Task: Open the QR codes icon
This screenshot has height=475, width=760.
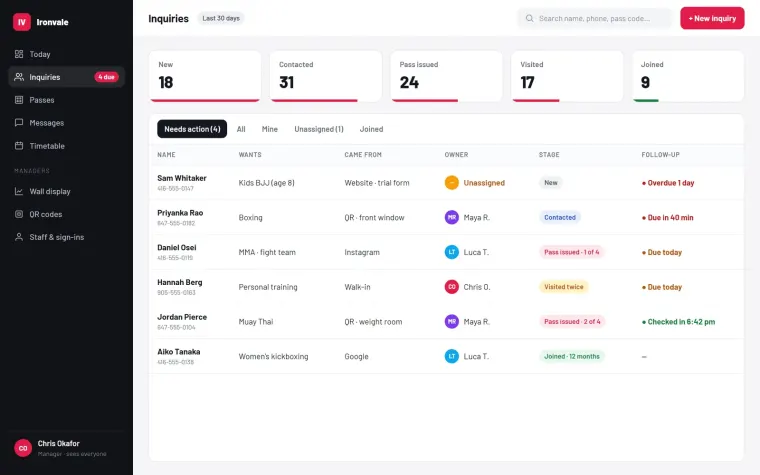Action: [x=19, y=214]
